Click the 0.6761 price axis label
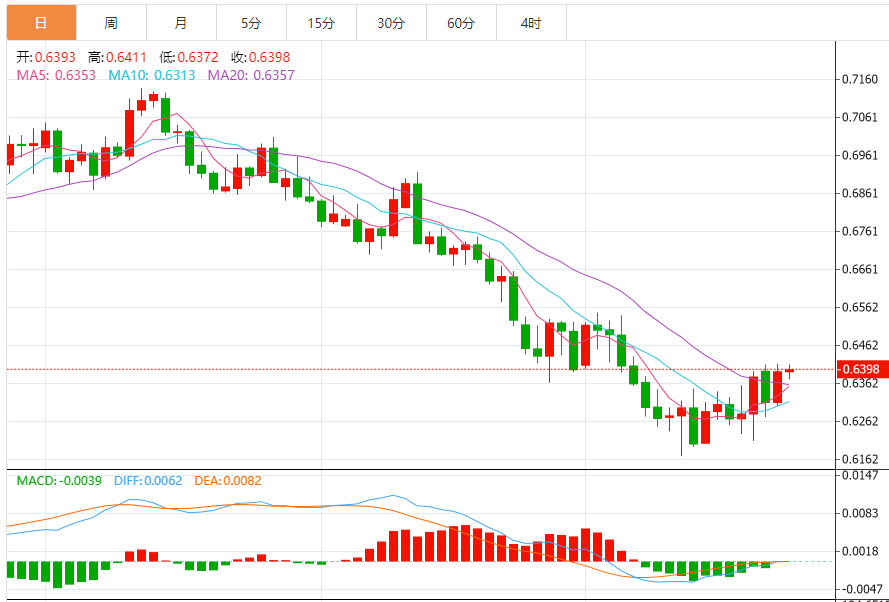 861,231
